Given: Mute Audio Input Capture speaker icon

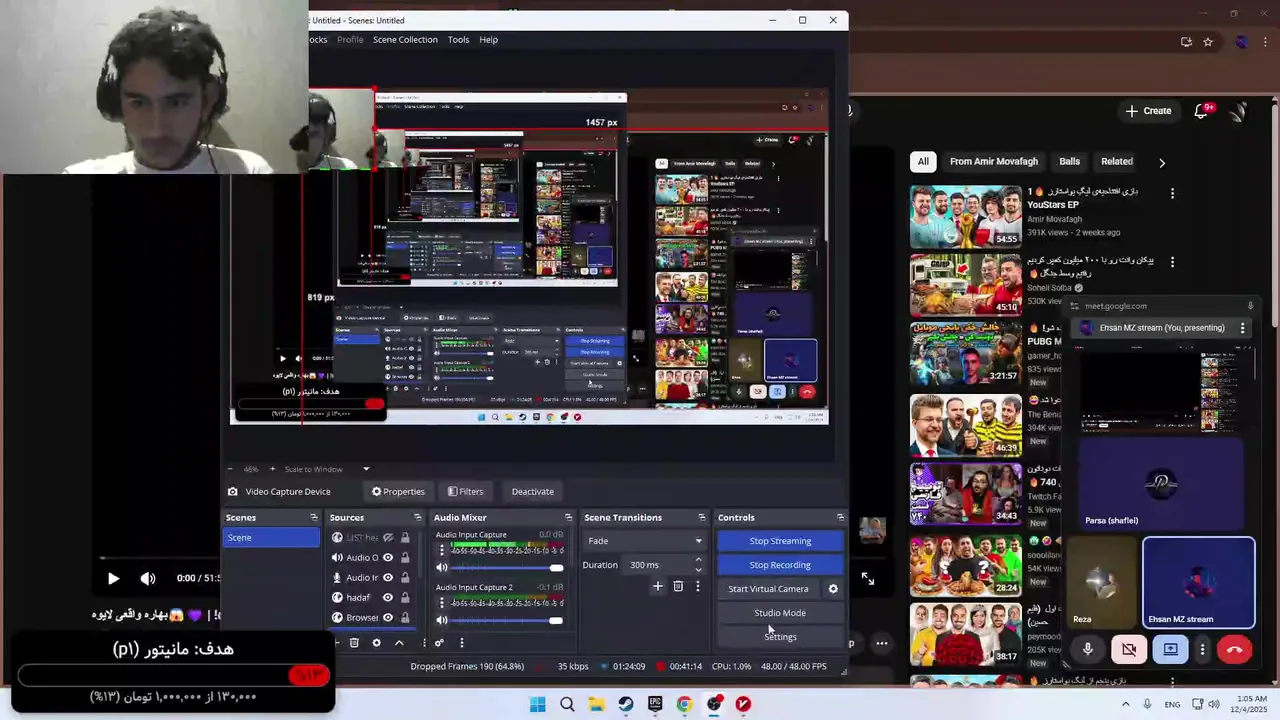Looking at the screenshot, I should [442, 567].
